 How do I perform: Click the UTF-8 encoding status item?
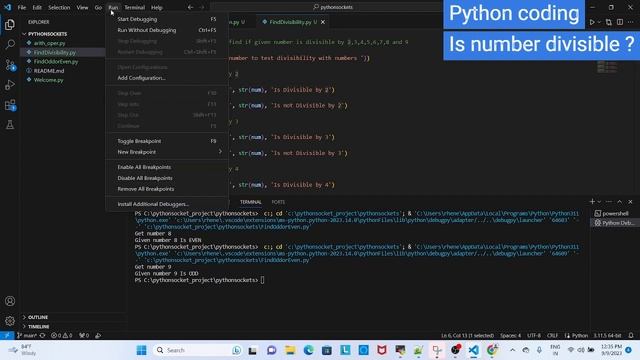[534, 335]
